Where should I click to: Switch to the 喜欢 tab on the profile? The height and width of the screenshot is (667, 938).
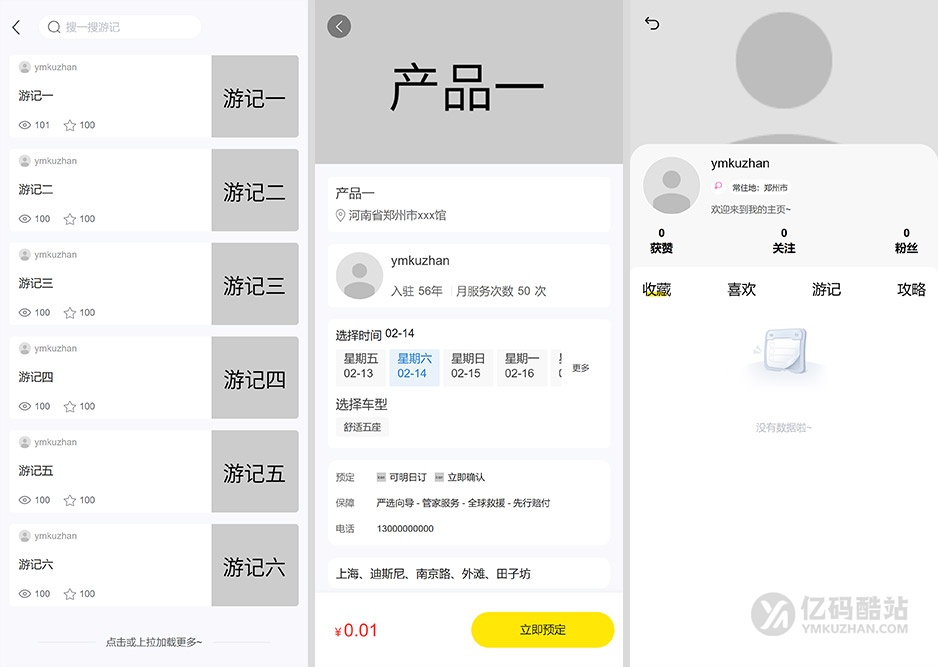pyautogui.click(x=742, y=289)
